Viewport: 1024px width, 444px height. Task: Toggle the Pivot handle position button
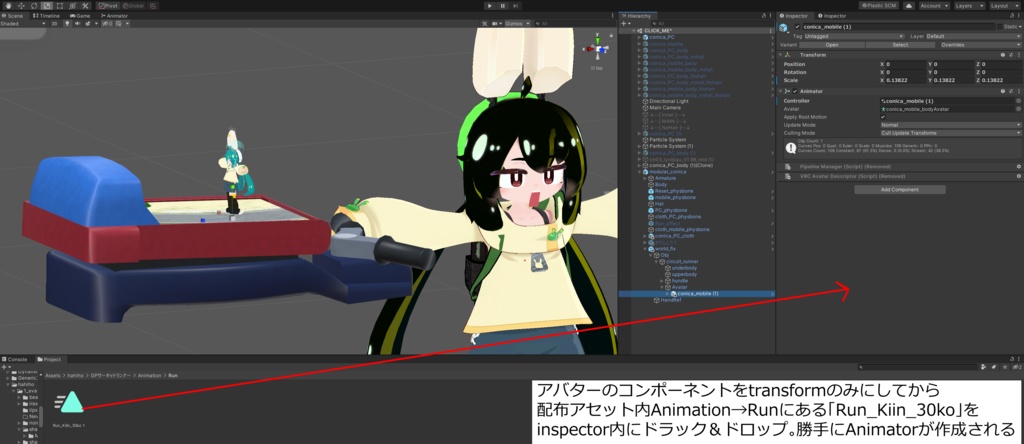108,5
